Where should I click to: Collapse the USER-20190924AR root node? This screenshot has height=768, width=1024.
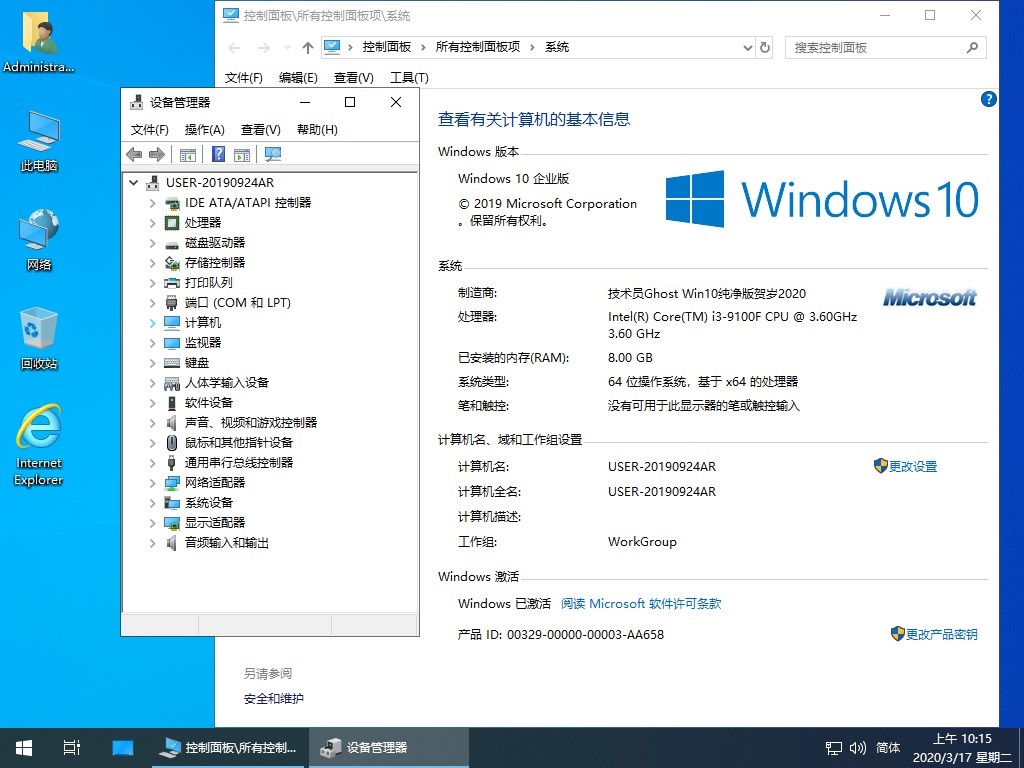134,183
